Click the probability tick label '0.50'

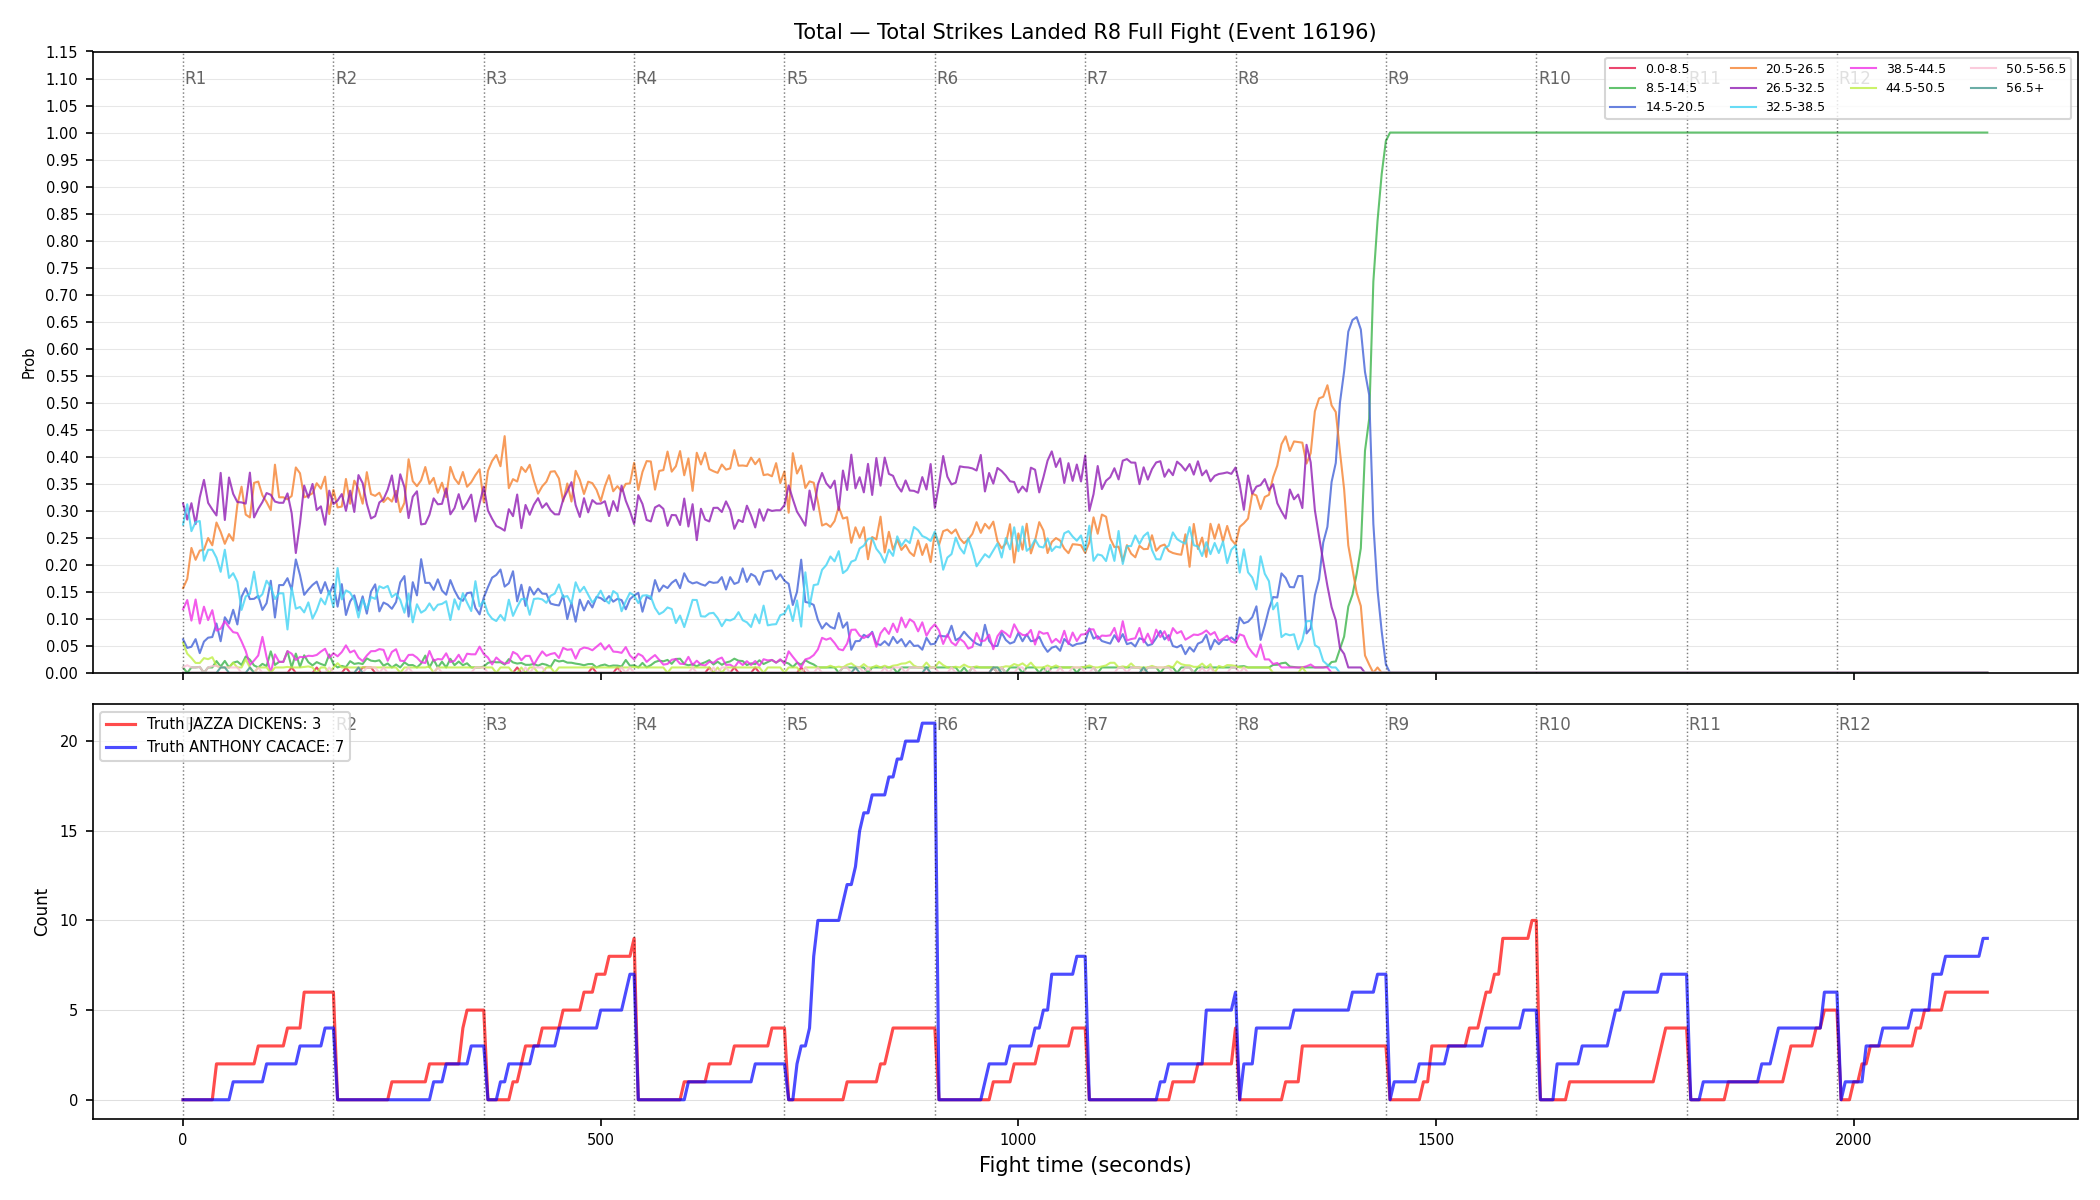click(x=62, y=403)
